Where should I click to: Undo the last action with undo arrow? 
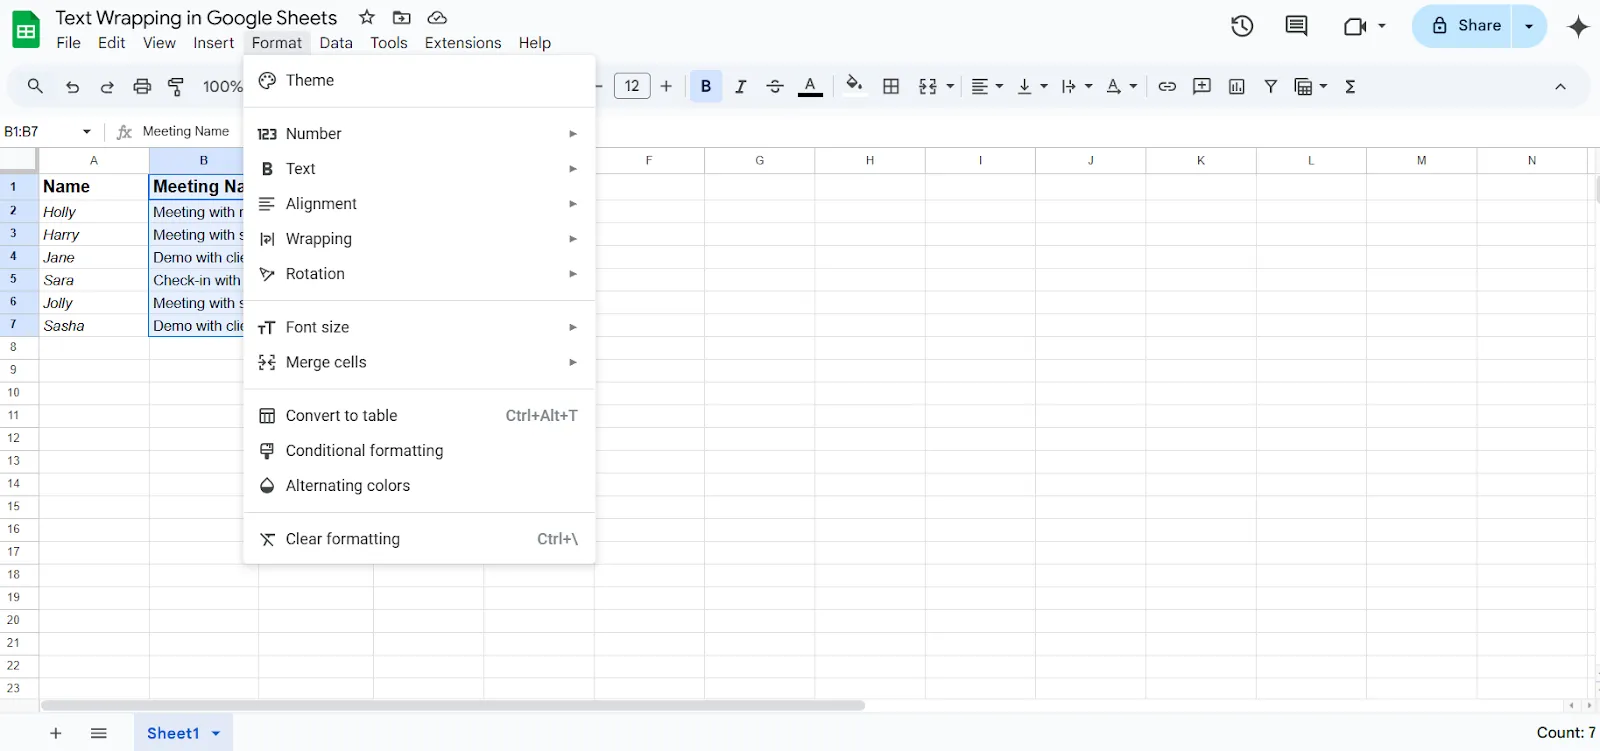[72, 87]
